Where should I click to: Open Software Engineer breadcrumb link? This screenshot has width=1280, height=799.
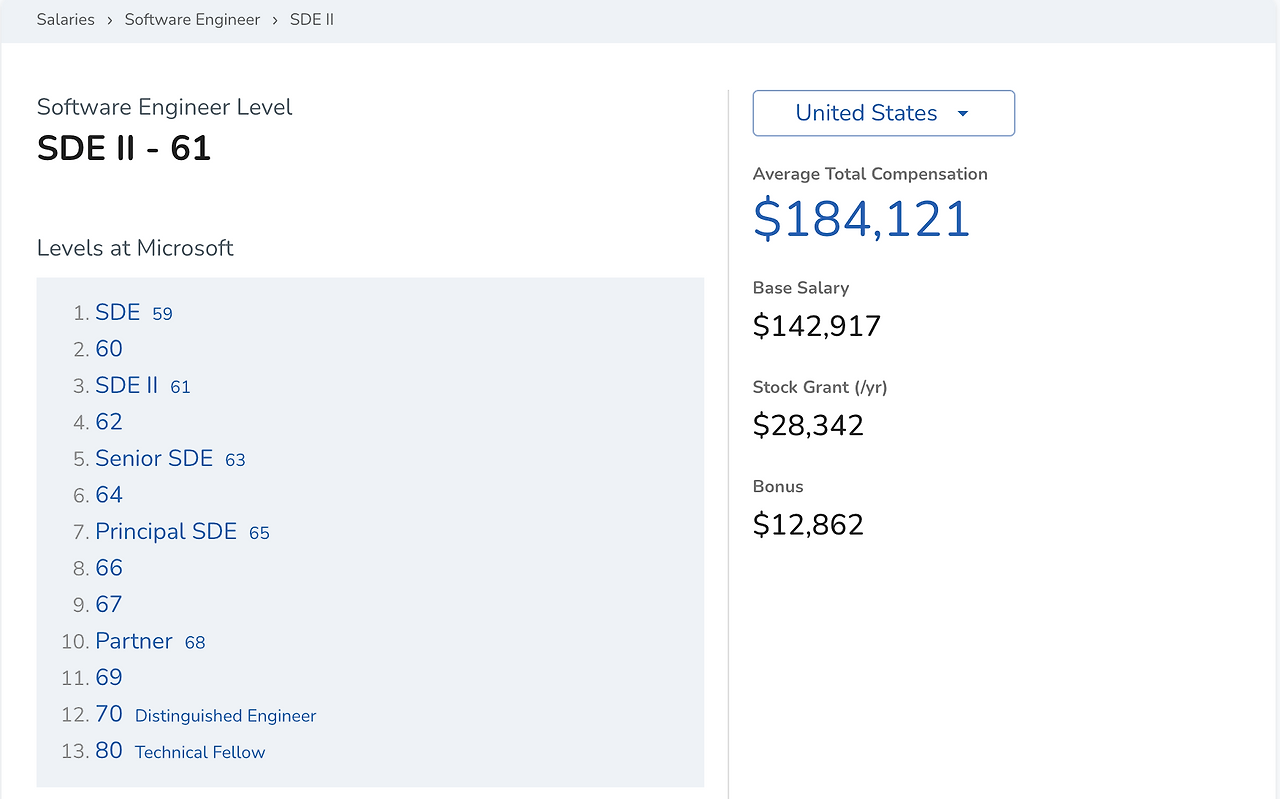tap(192, 19)
